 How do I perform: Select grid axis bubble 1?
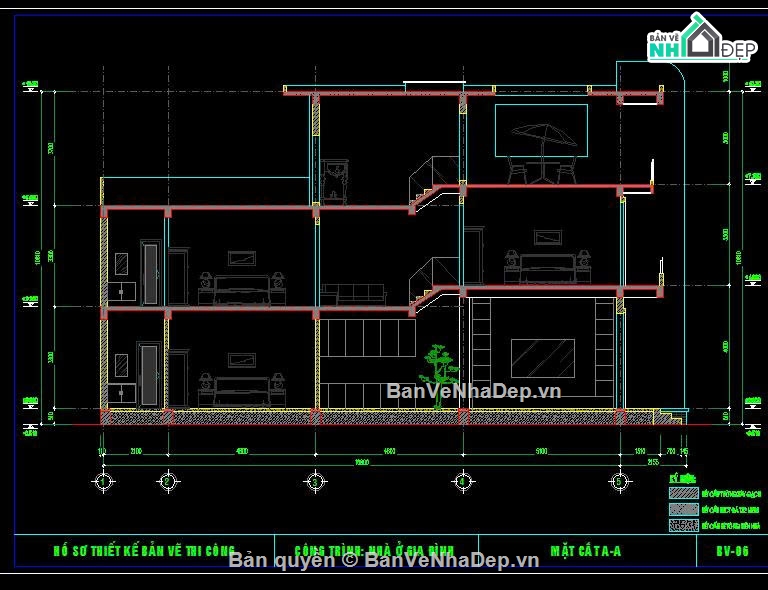coord(103,482)
